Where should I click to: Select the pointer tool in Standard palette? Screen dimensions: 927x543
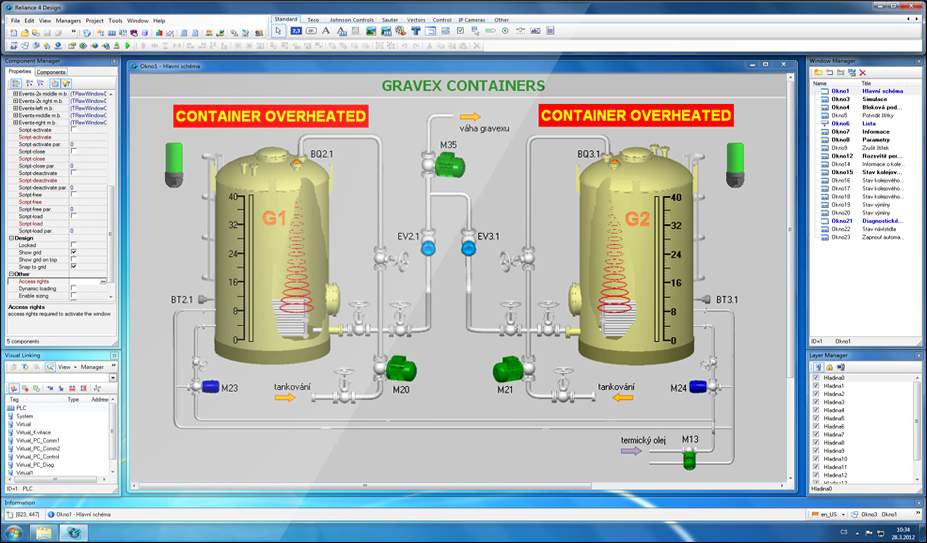click(279, 31)
